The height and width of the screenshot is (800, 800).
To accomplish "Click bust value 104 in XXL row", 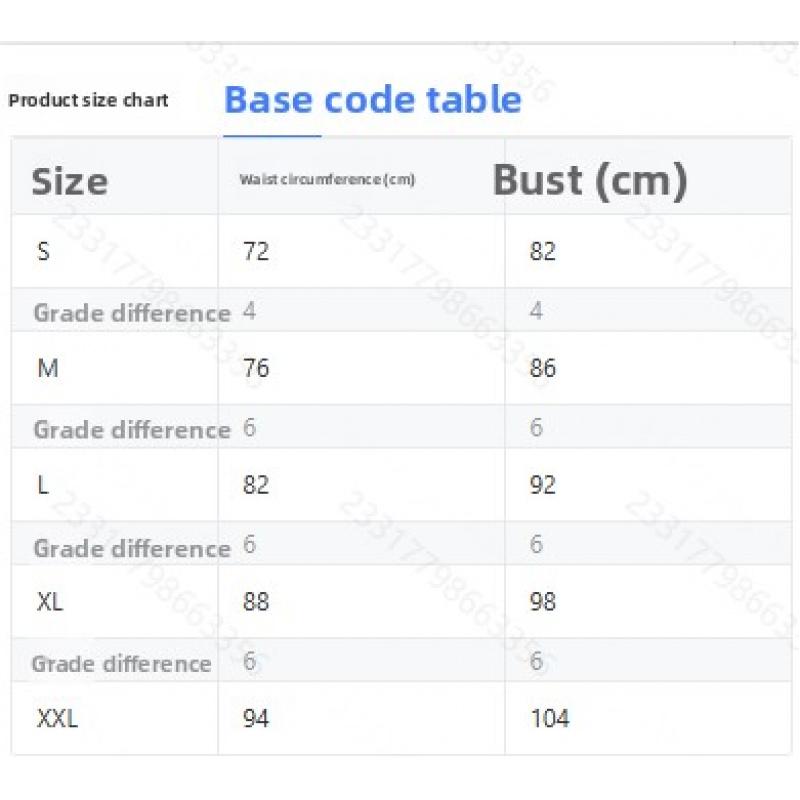I will 549,718.
